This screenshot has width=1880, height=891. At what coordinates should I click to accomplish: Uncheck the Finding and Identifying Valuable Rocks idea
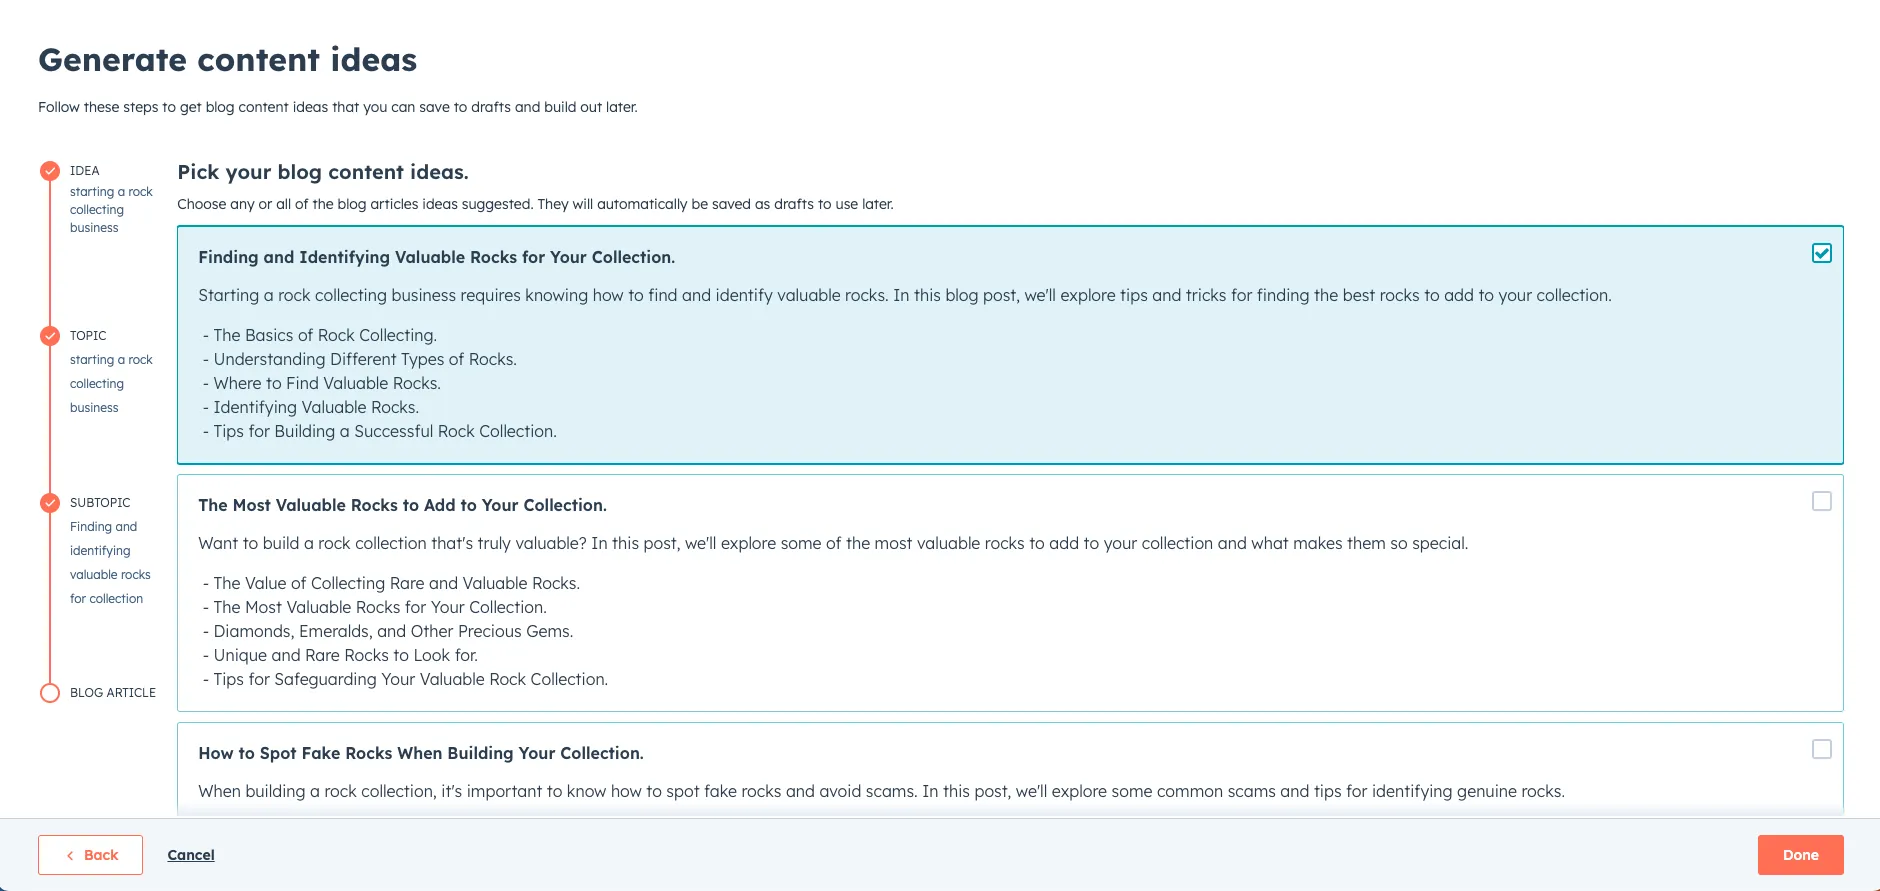click(x=1821, y=254)
